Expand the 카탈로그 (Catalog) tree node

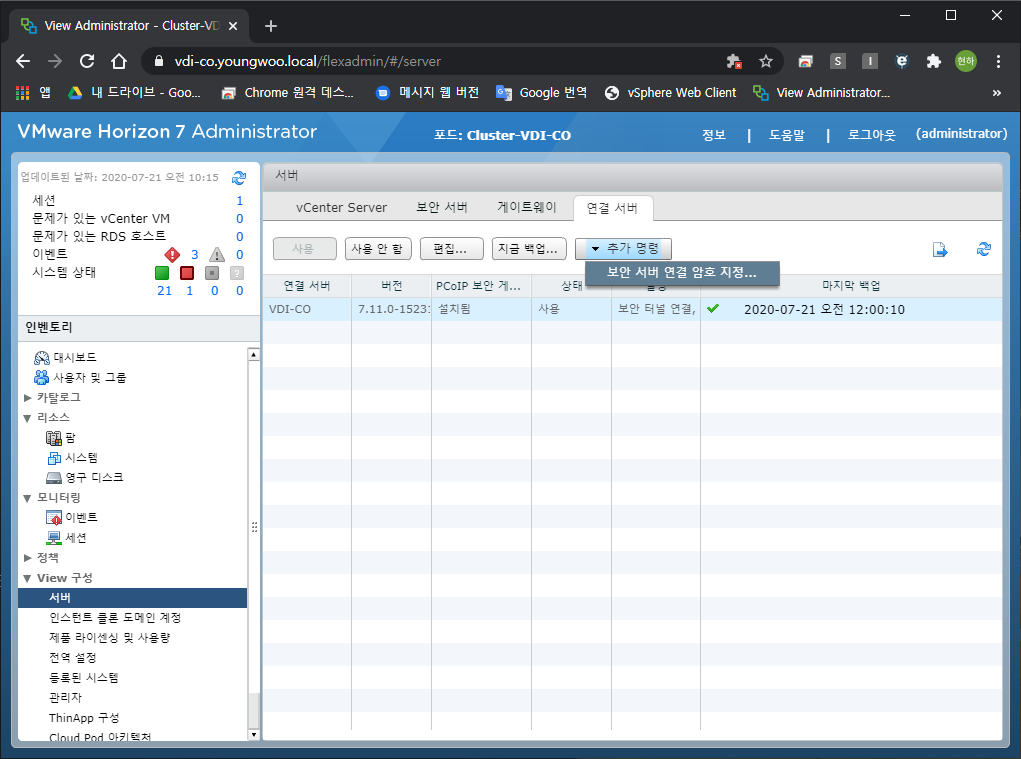click(27, 397)
